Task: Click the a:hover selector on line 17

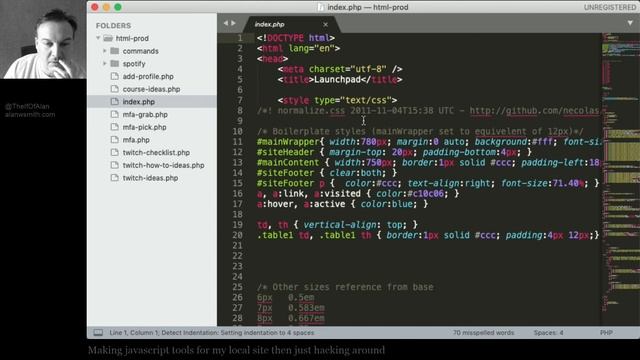Action: (275, 204)
